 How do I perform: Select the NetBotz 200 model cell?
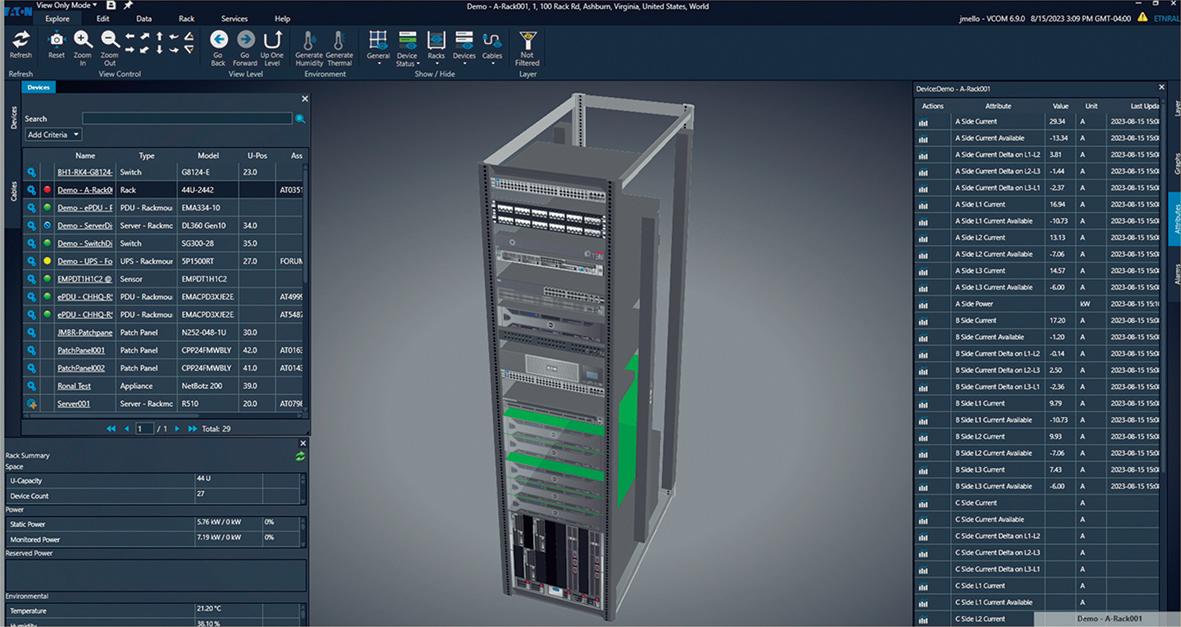(x=208, y=386)
